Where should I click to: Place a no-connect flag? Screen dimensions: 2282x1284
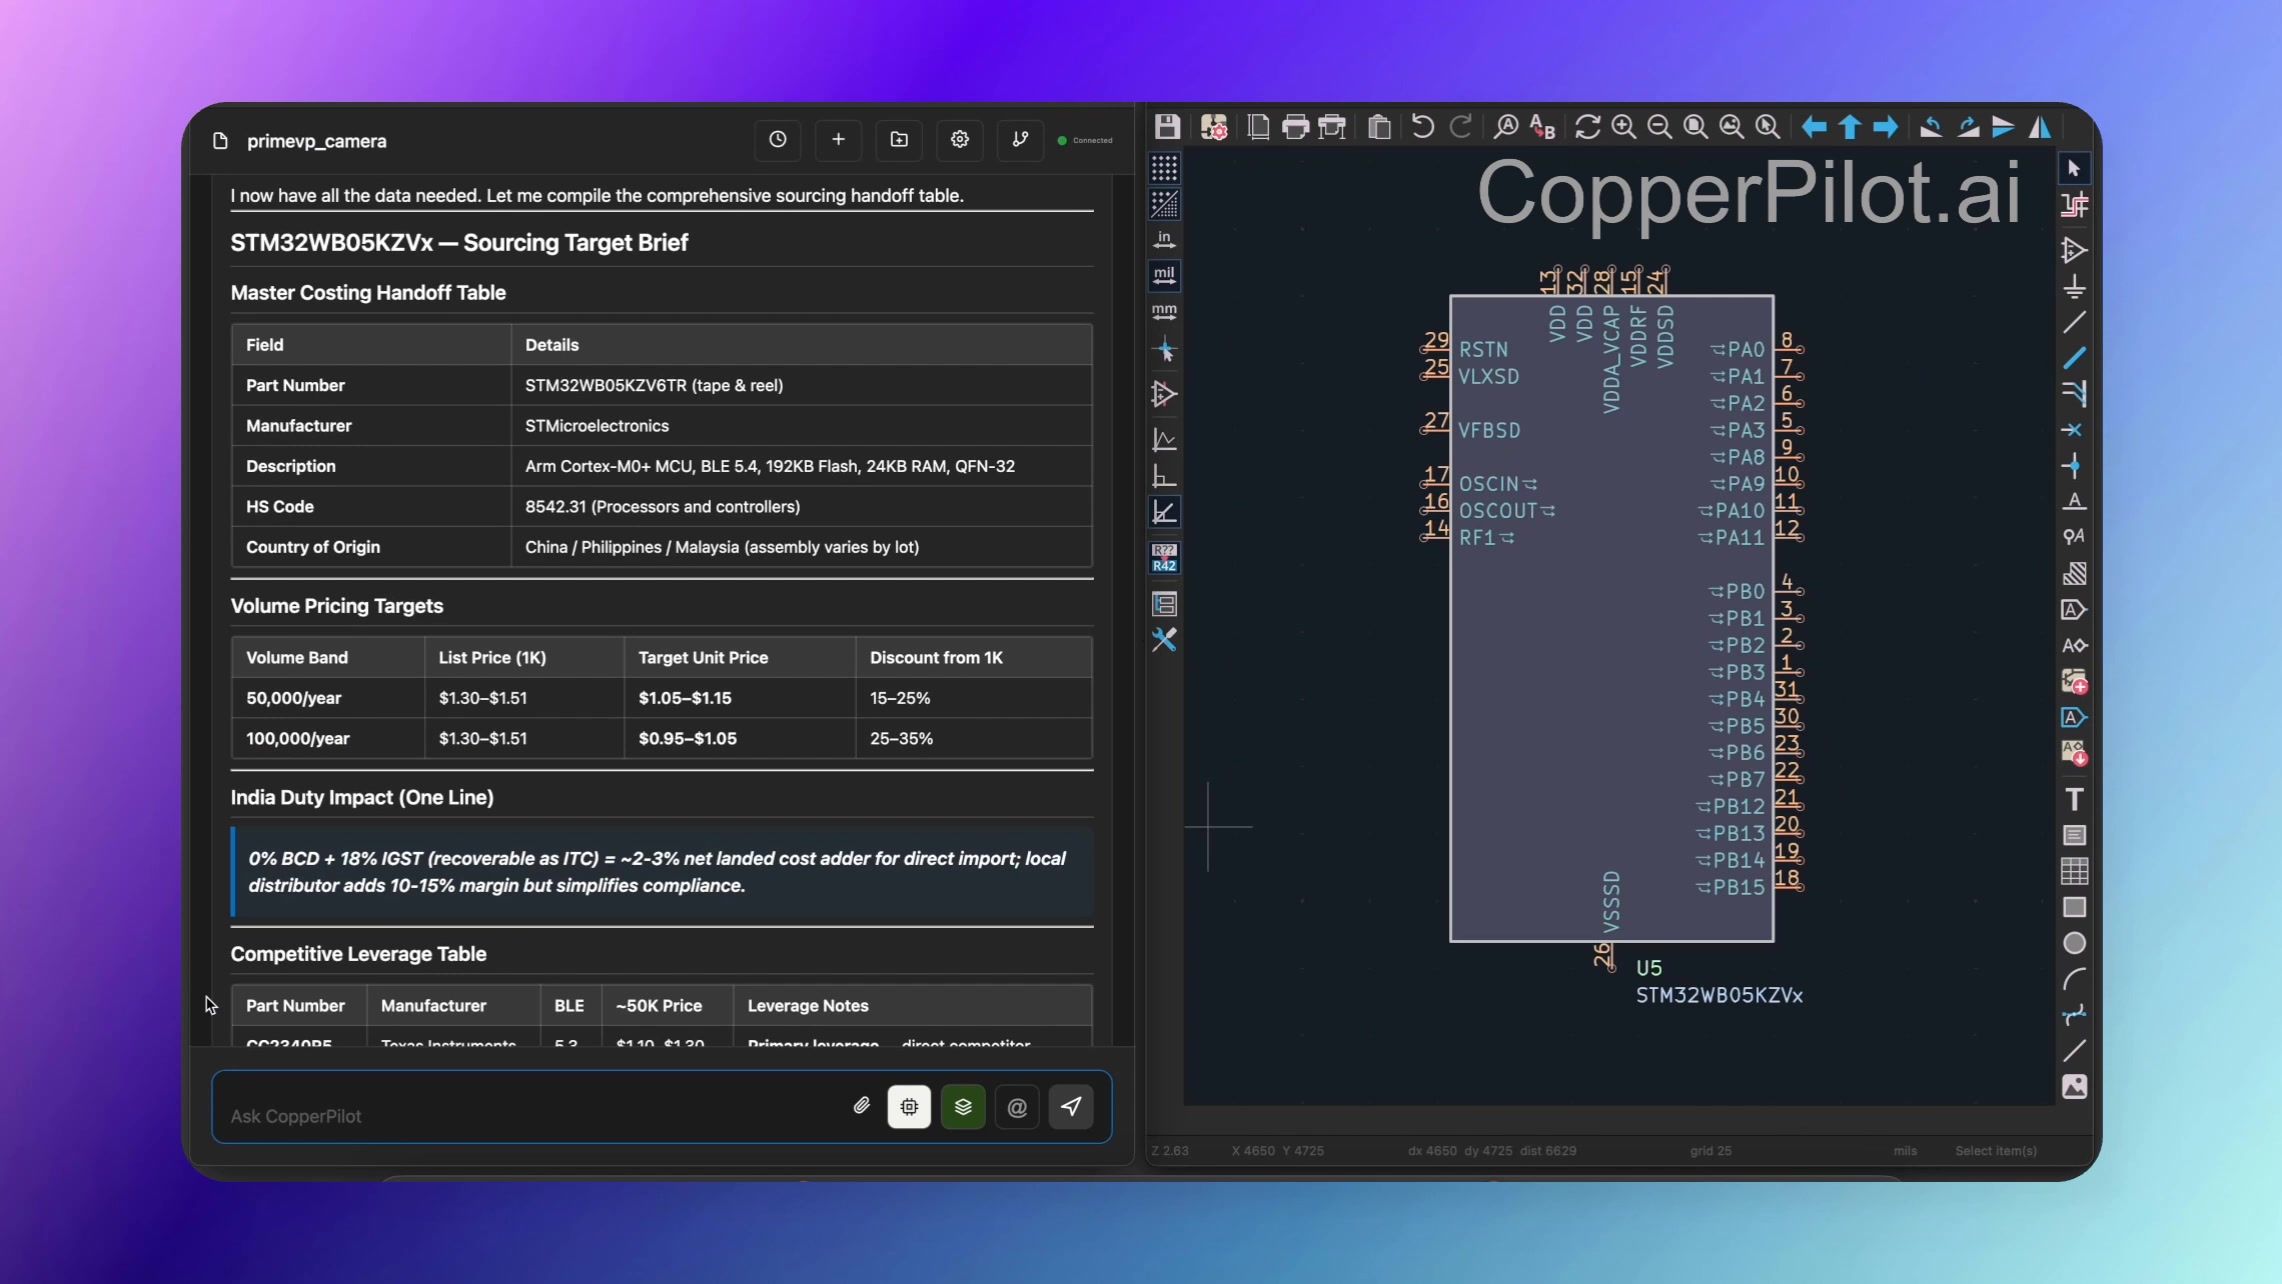pyautogui.click(x=2074, y=430)
